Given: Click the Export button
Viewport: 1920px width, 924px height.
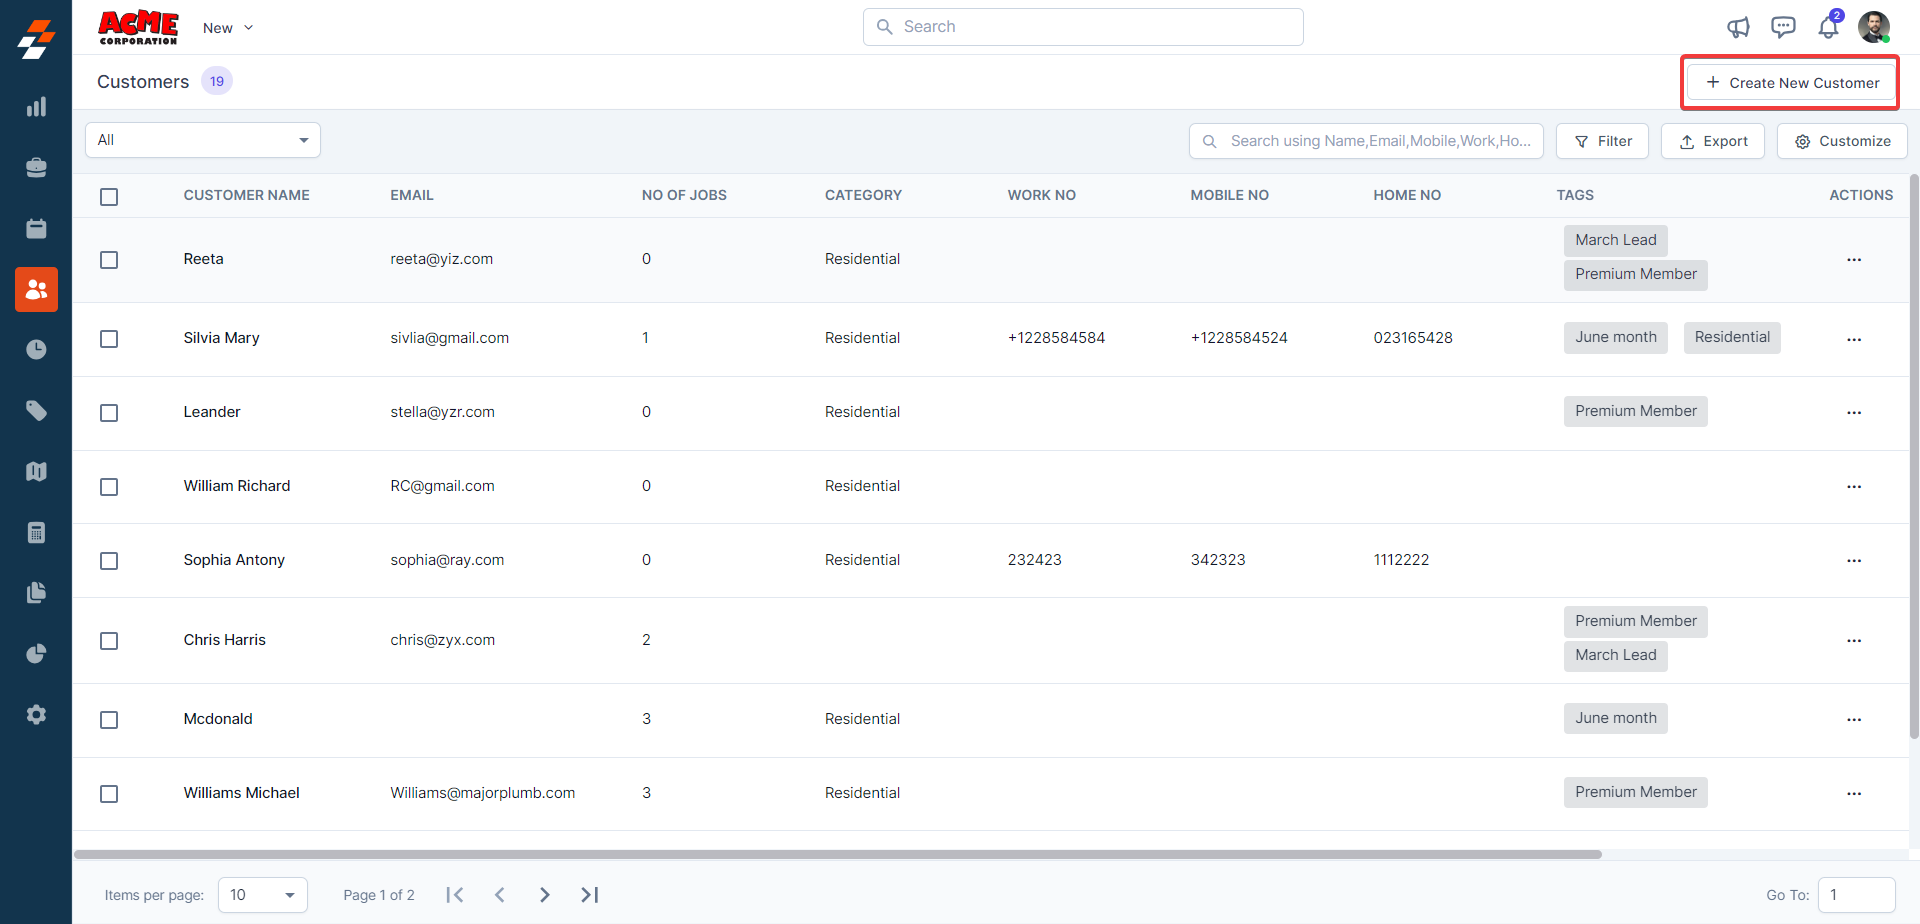Looking at the screenshot, I should point(1712,141).
